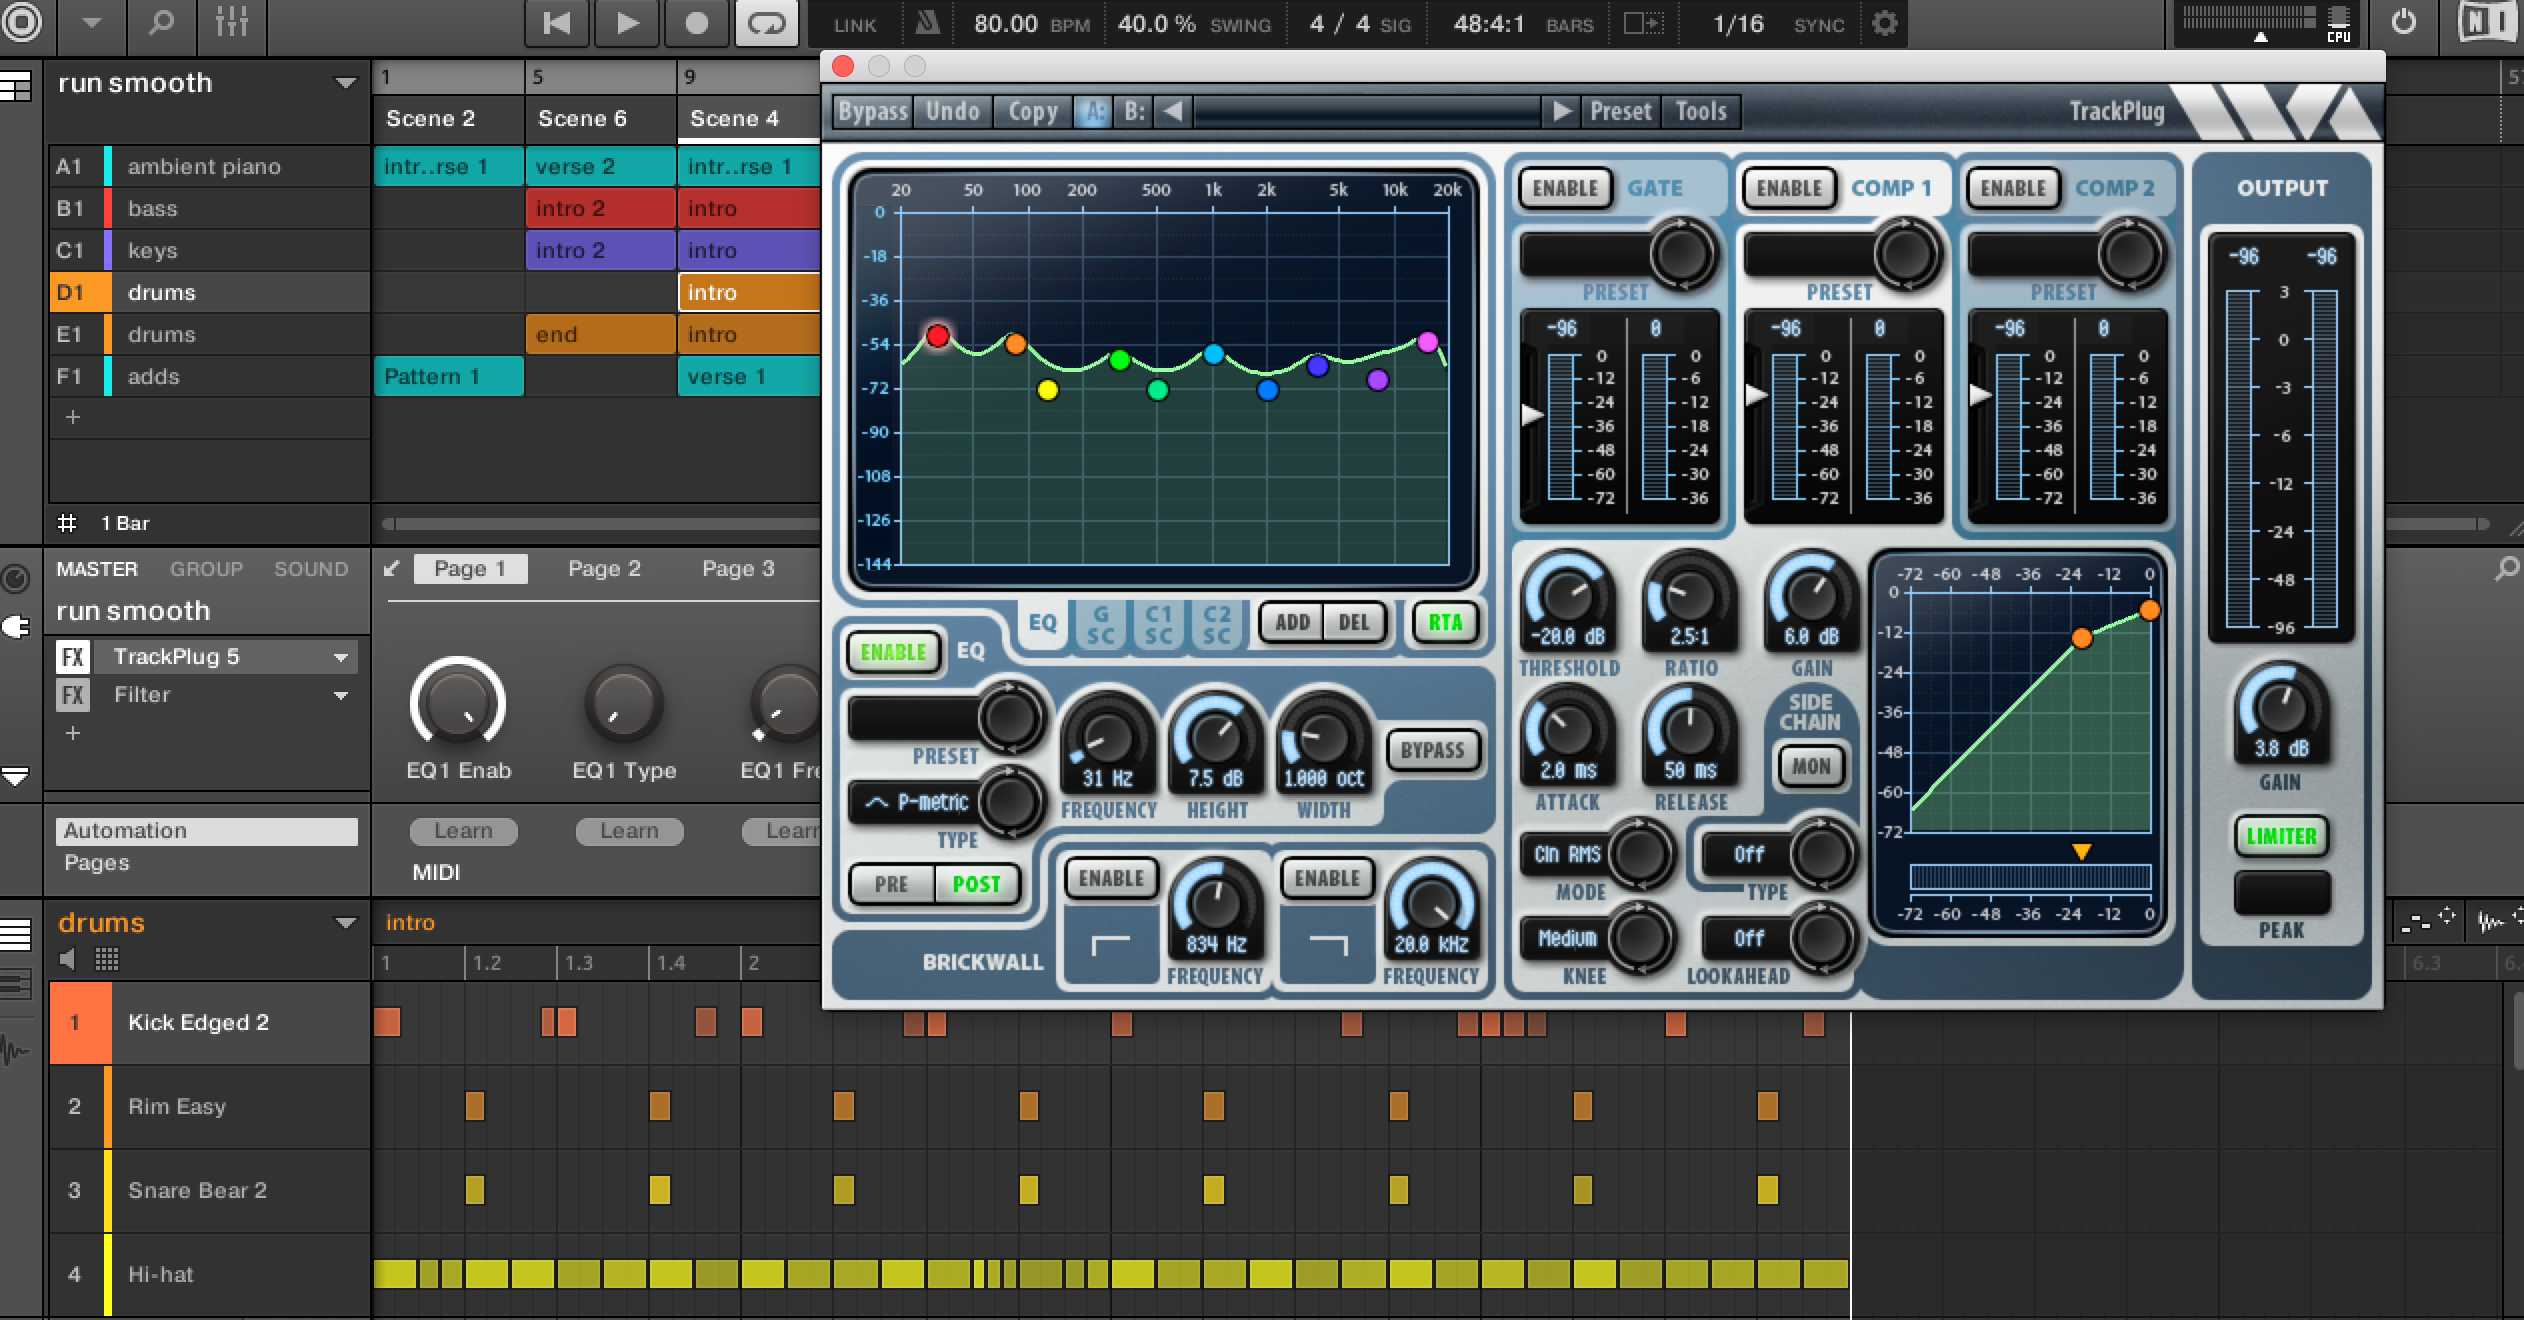
Task: Select the SOUND tab
Action: 311,569
